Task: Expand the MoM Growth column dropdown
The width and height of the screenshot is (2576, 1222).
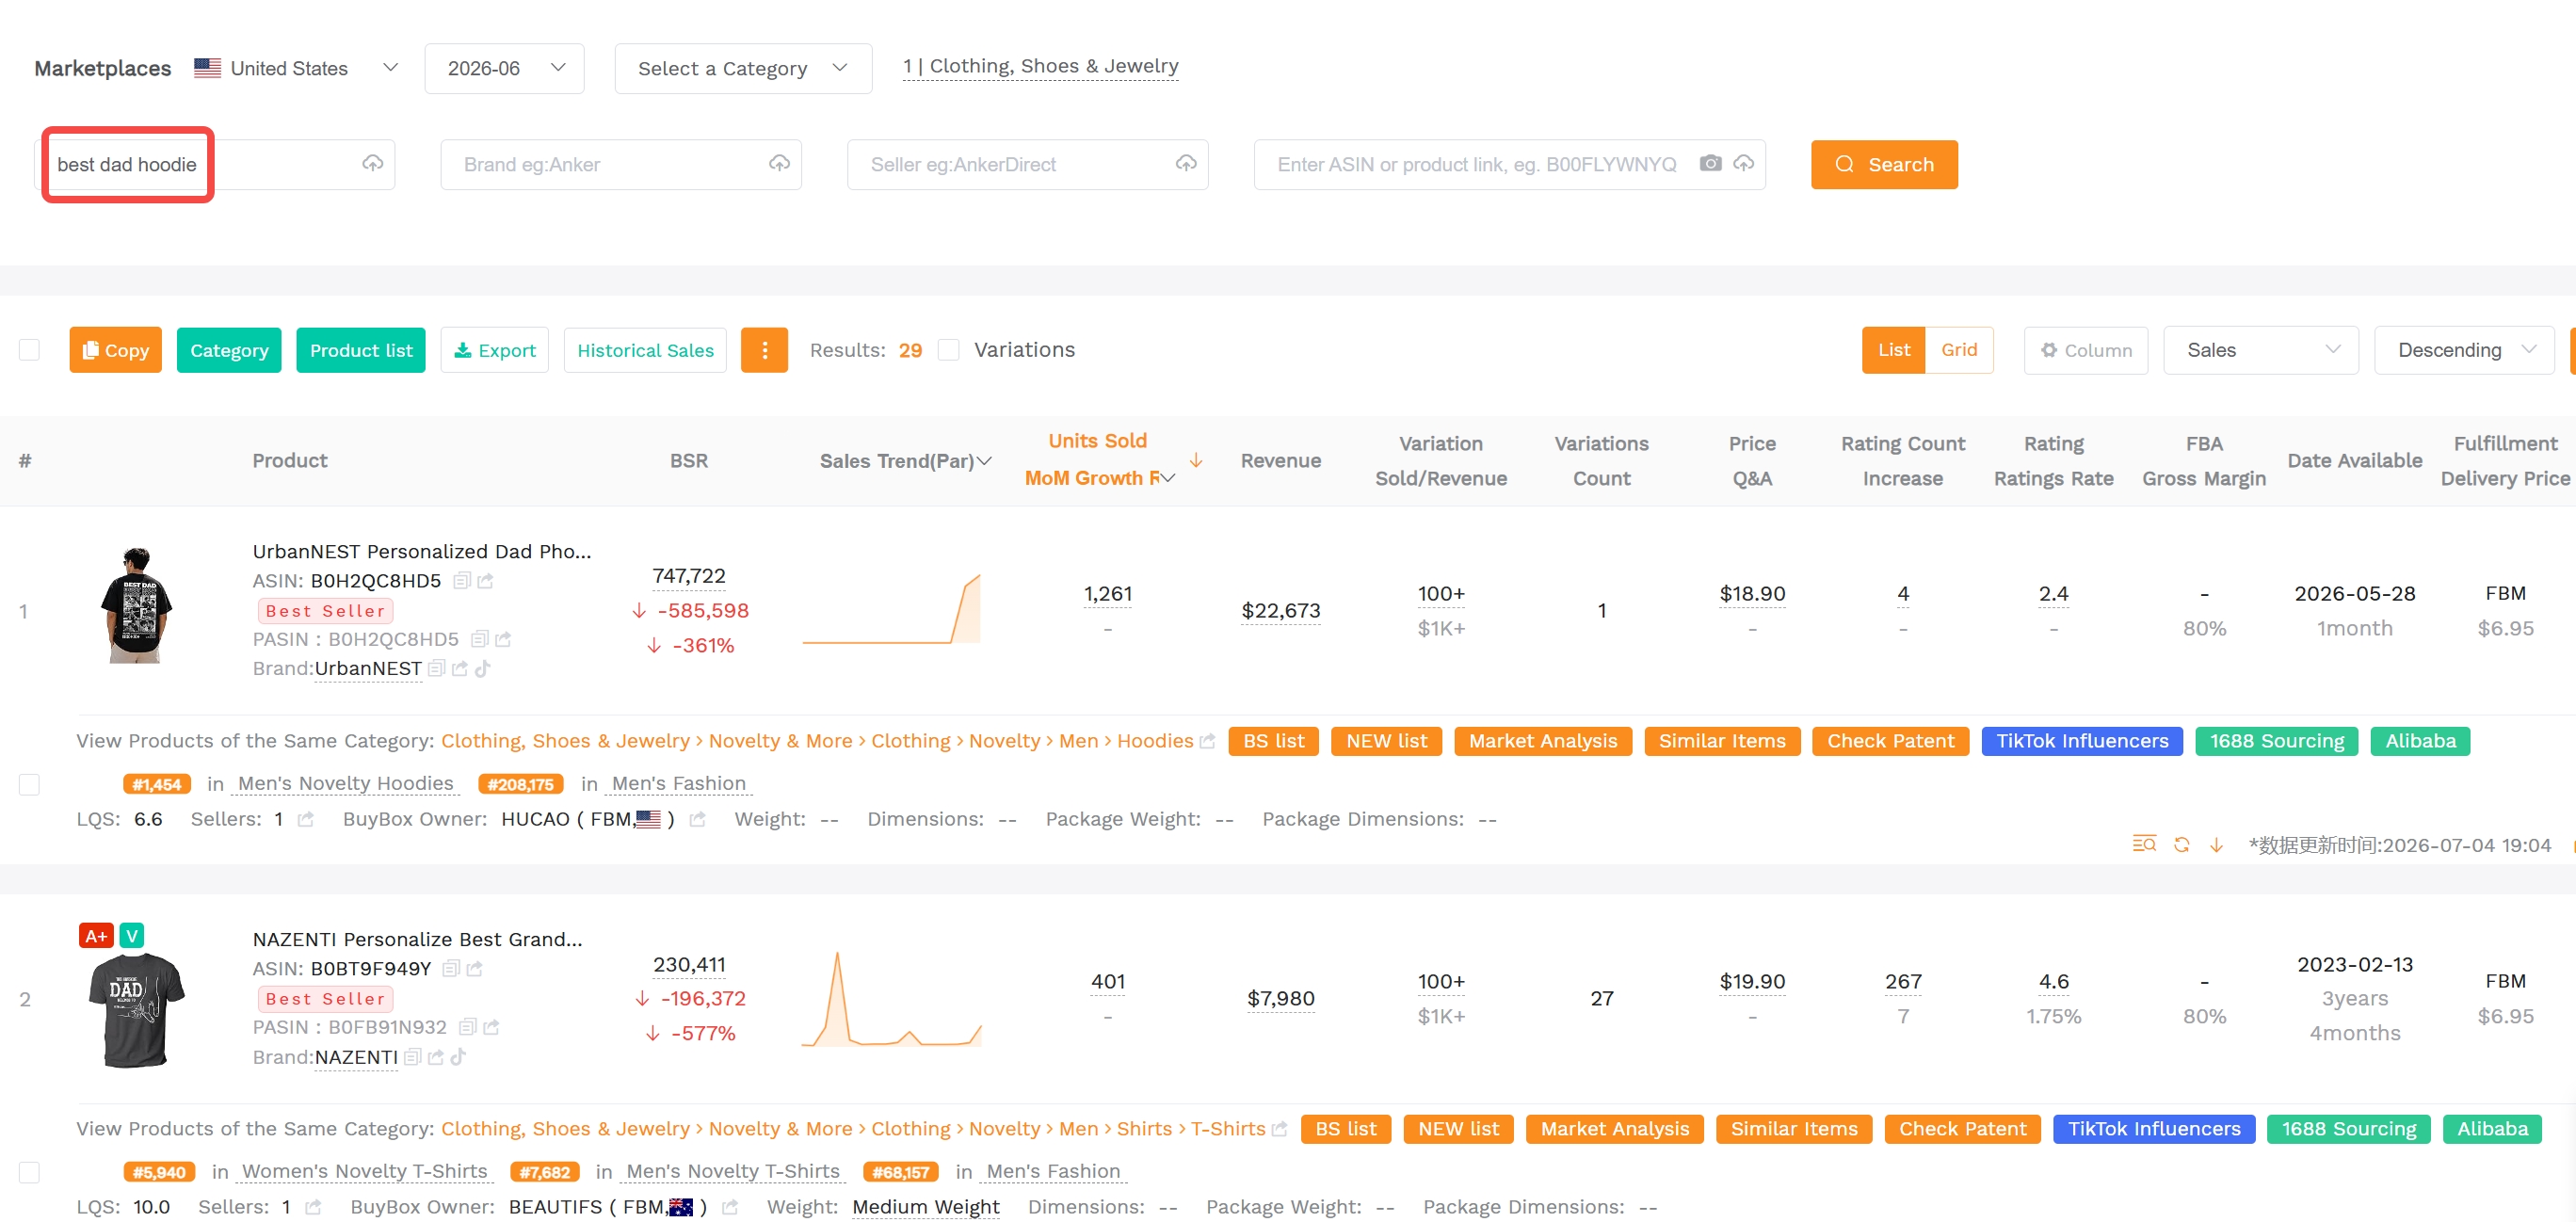Action: point(1167,478)
